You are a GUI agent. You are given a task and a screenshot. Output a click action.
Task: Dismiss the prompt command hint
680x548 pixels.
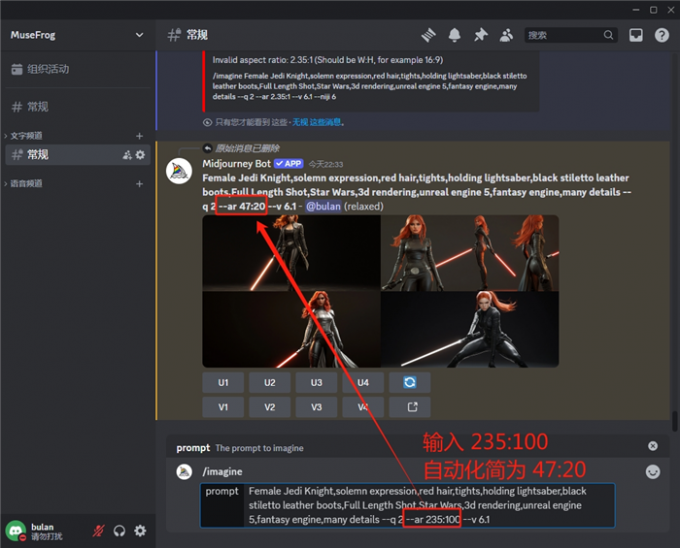653,446
